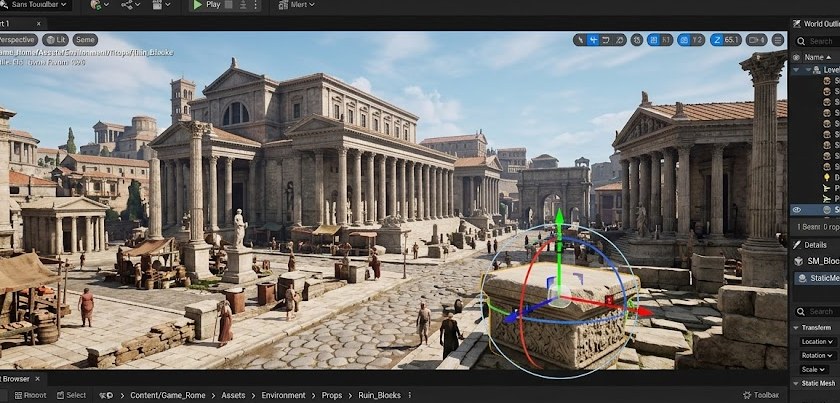Select the World Outliner panel tab
The height and width of the screenshot is (403, 840).
(816, 24)
